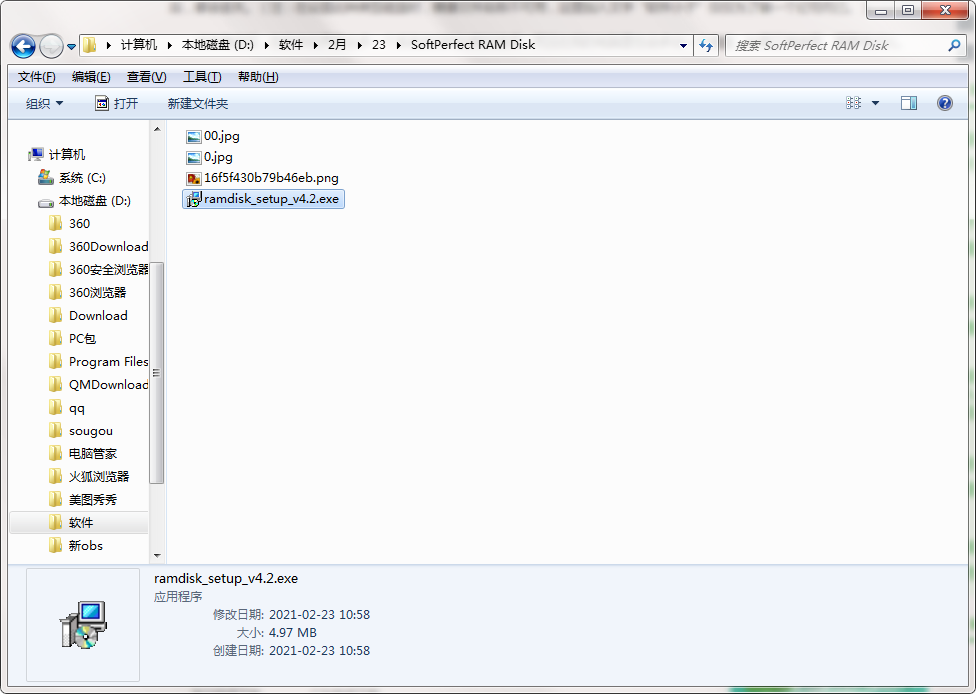976x694 pixels.
Task: Select 23 breadcrumb in address bar
Action: click(x=378, y=45)
